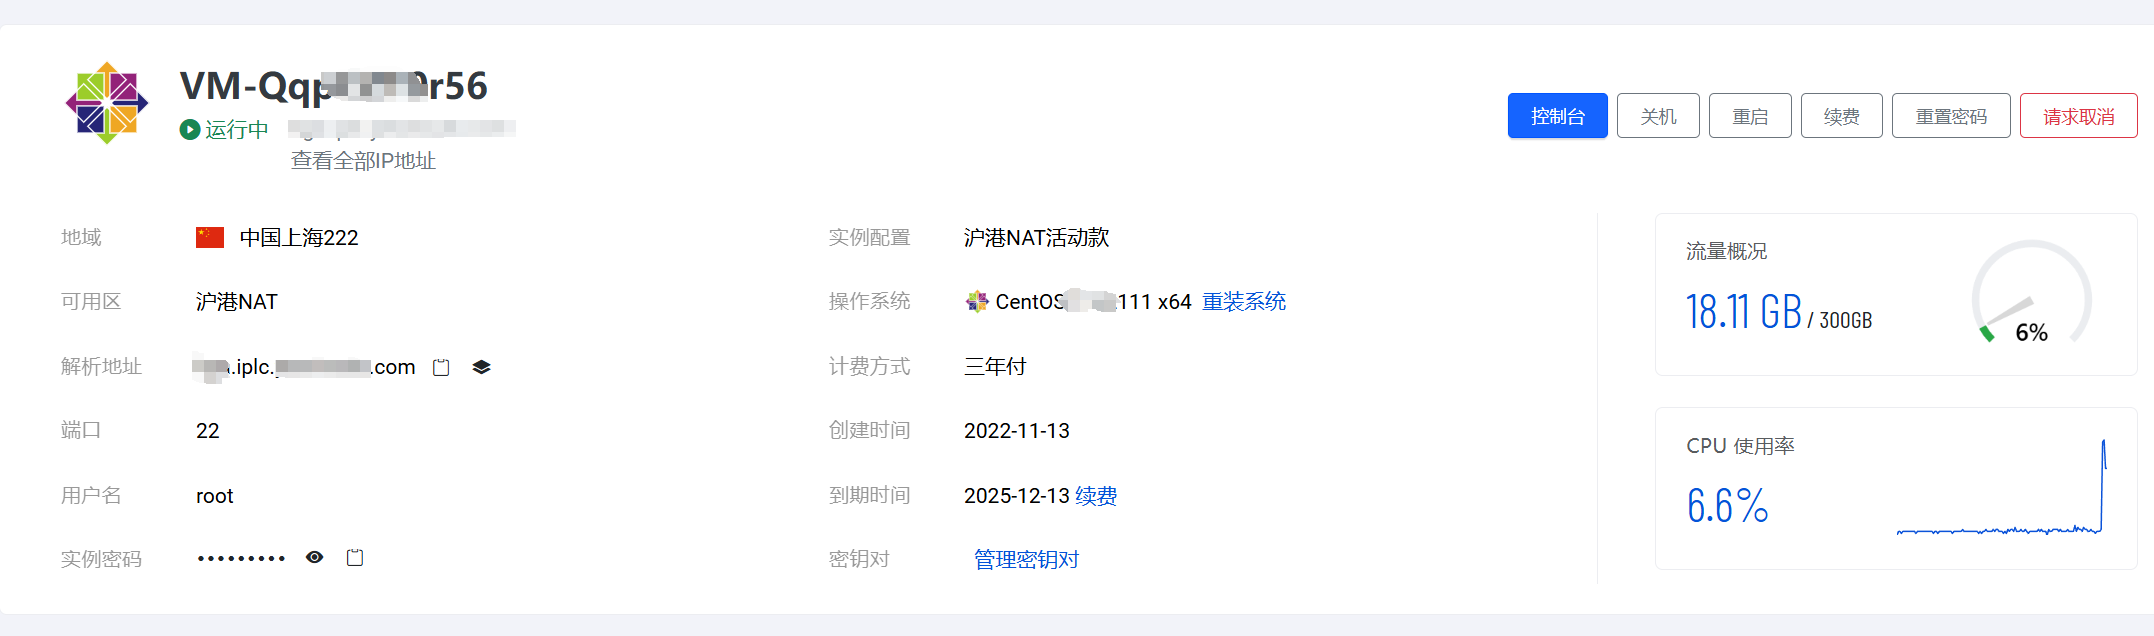The image size is (2154, 636).
Task: Click the green running status icon
Action: pos(190,130)
